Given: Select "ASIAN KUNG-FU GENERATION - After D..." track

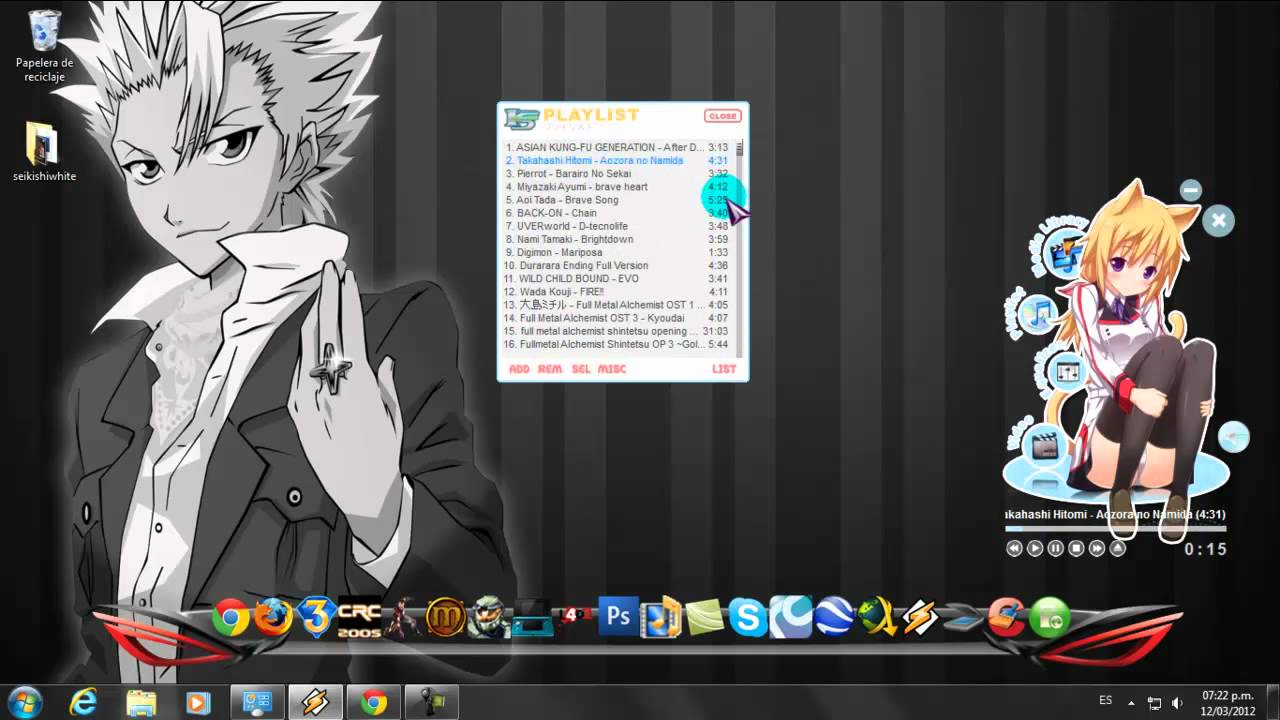Looking at the screenshot, I should (617, 147).
